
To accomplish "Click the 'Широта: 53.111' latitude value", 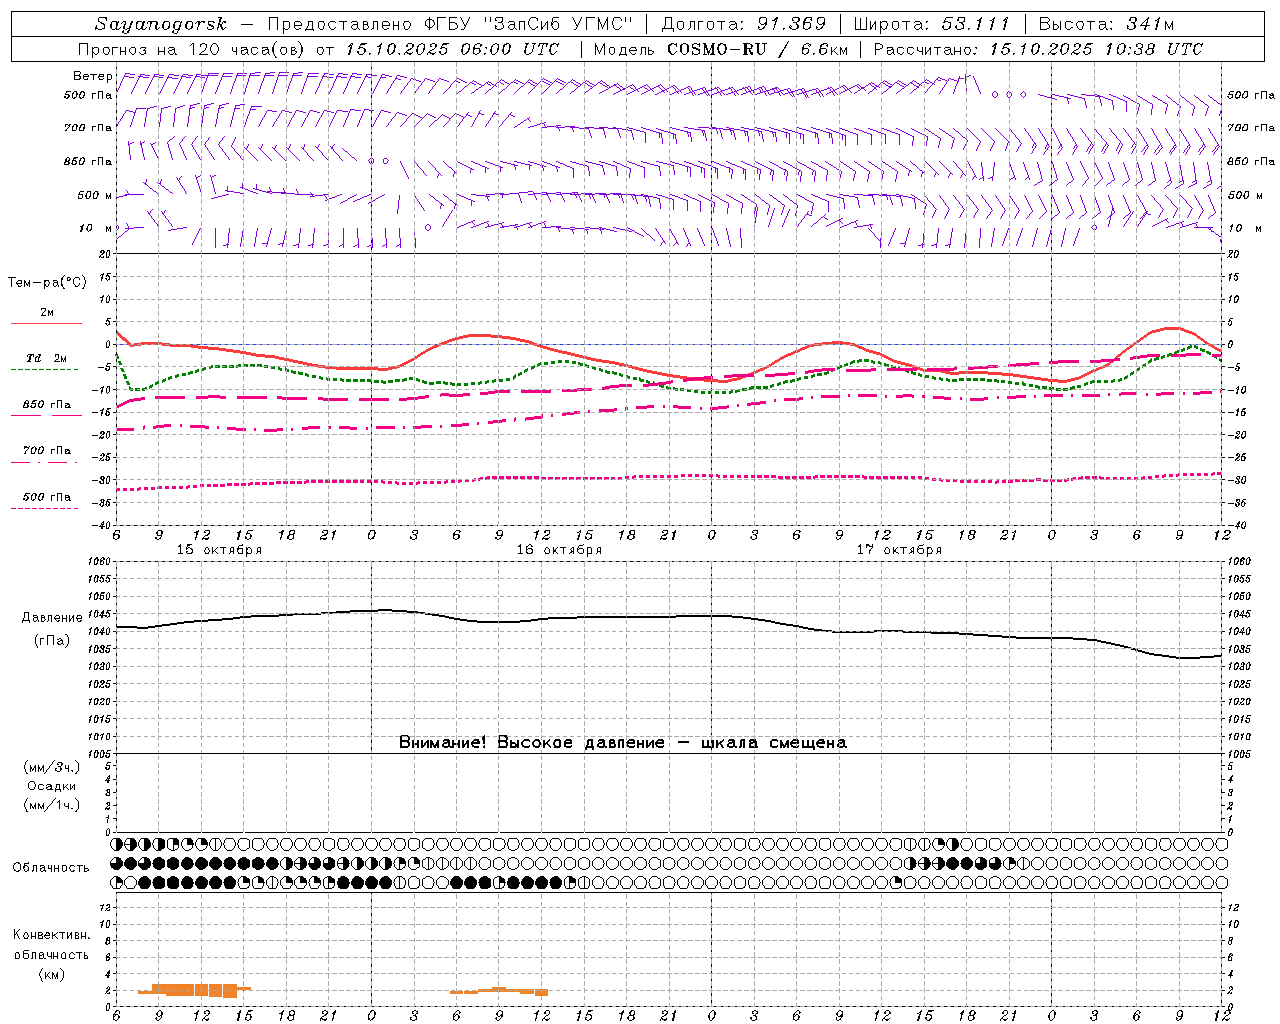I will pyautogui.click(x=932, y=24).
